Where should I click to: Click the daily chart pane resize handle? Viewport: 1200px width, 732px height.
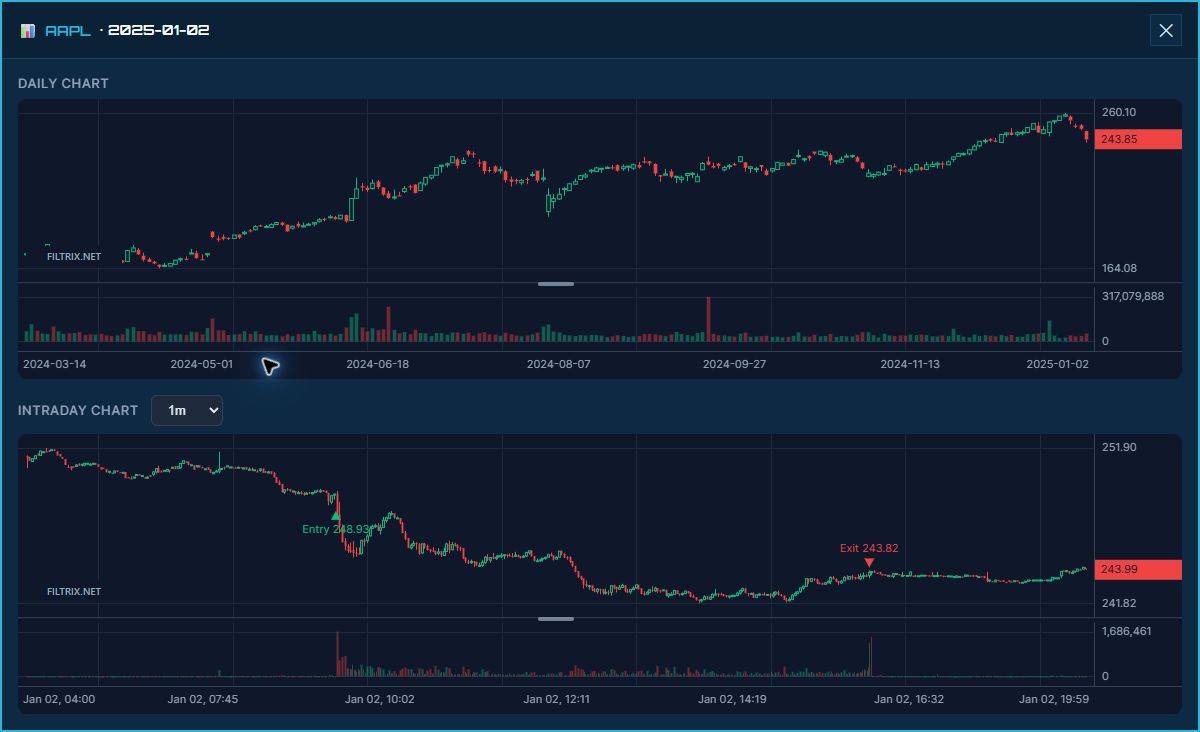click(x=556, y=284)
